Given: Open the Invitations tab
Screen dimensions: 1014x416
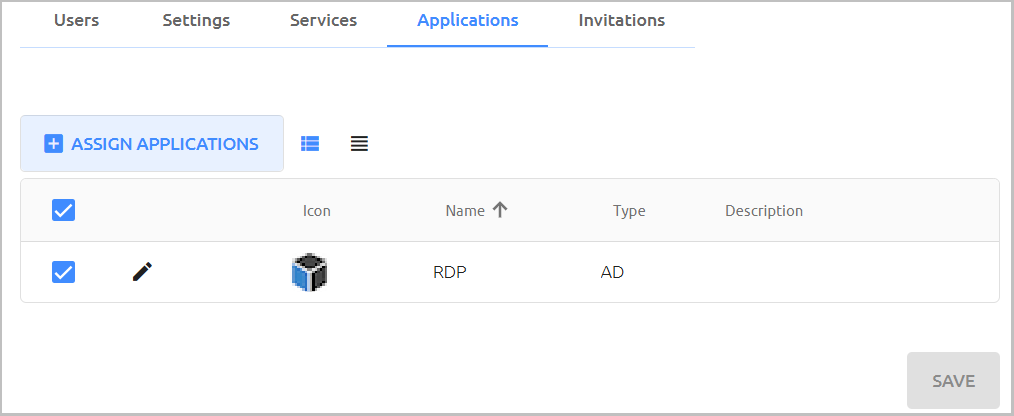Looking at the screenshot, I should click(x=621, y=21).
